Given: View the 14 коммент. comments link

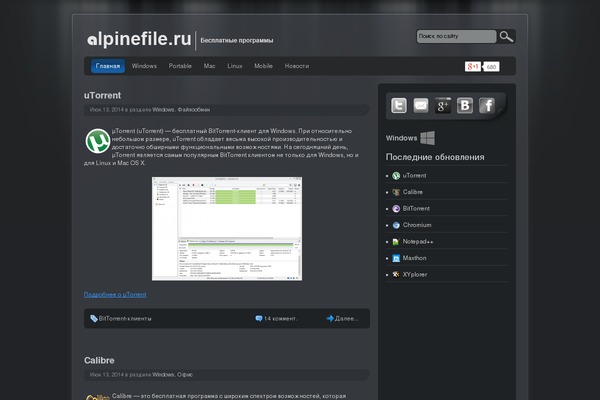Looking at the screenshot, I should coord(280,318).
